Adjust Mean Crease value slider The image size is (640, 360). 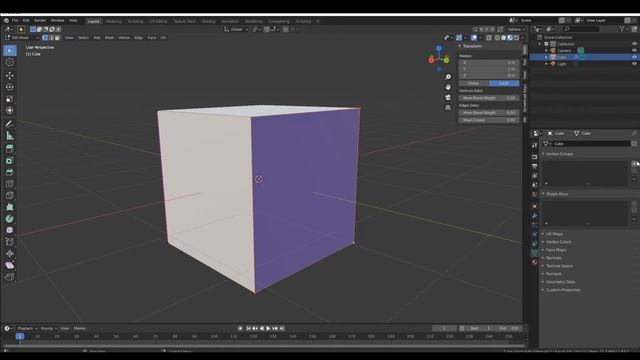[x=489, y=120]
